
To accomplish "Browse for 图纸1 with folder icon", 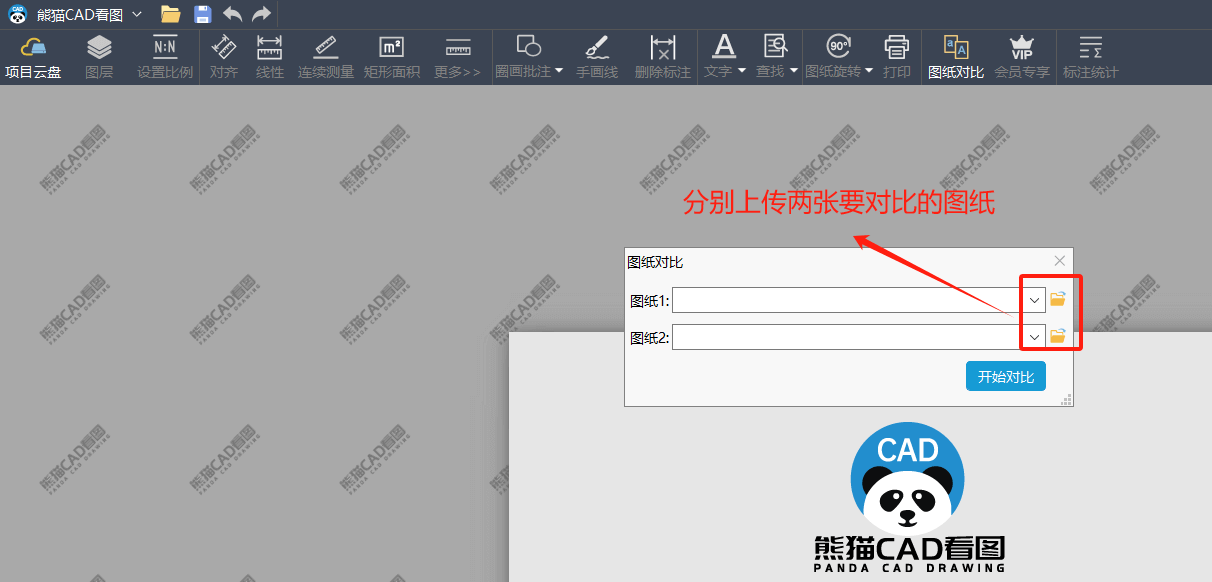I will tap(1058, 299).
